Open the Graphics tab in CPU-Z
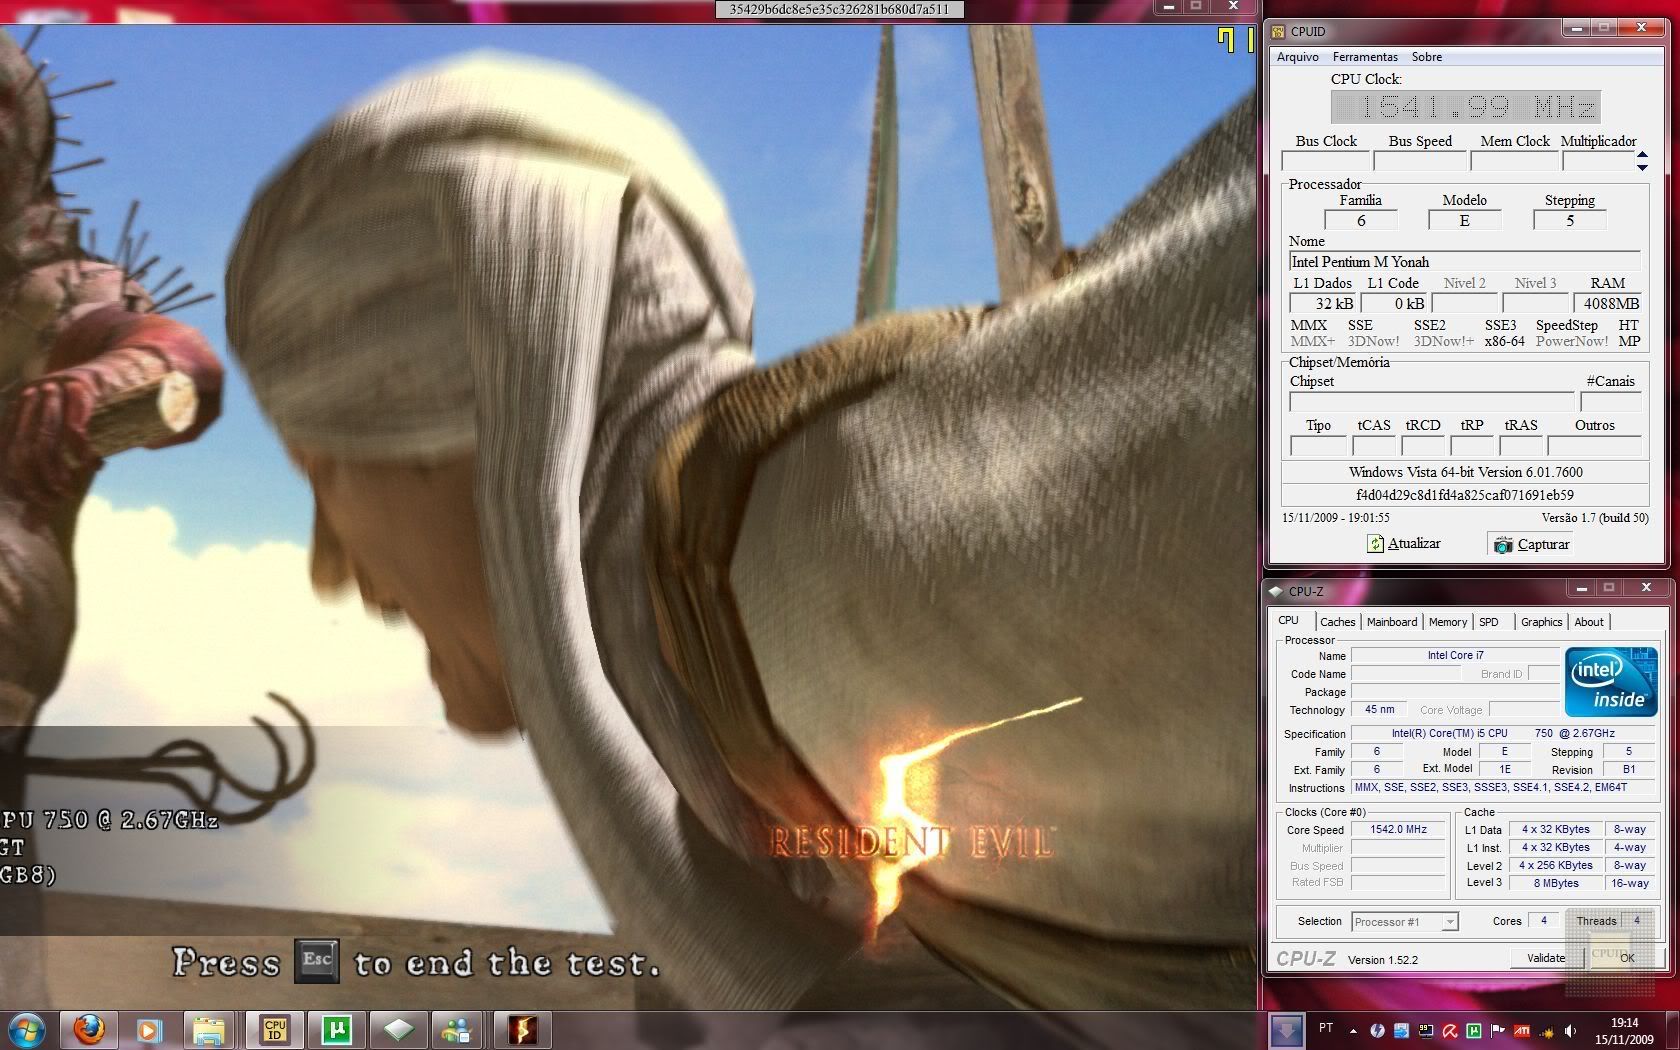 [x=1541, y=622]
